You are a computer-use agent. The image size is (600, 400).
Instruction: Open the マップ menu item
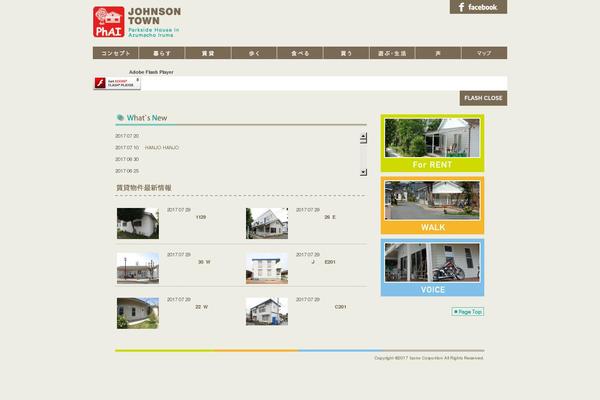click(x=484, y=53)
